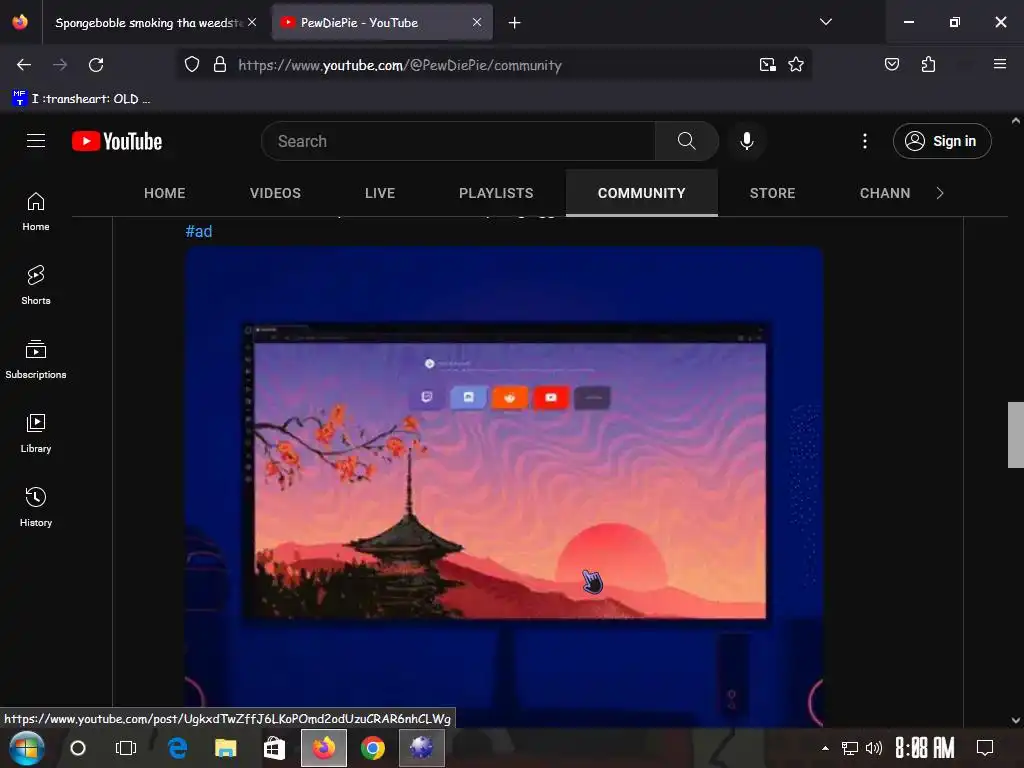Open File Explorer from taskbar
Viewport: 1024px width, 768px height.
click(226, 748)
